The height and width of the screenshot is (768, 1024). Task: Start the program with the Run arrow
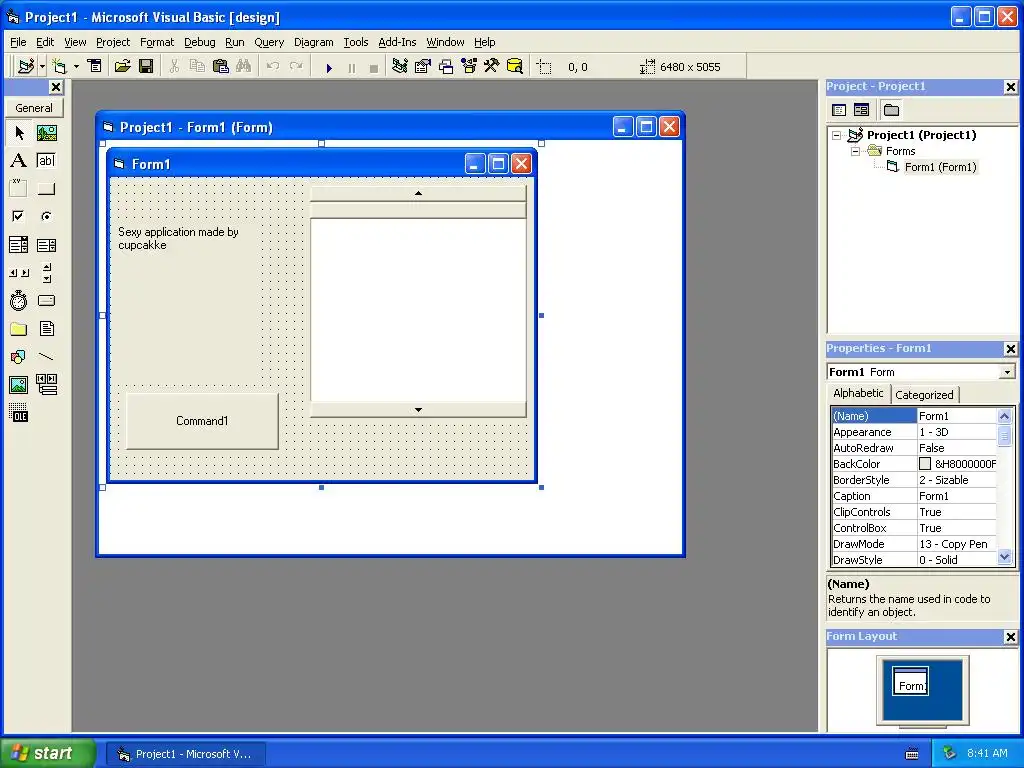pos(329,67)
